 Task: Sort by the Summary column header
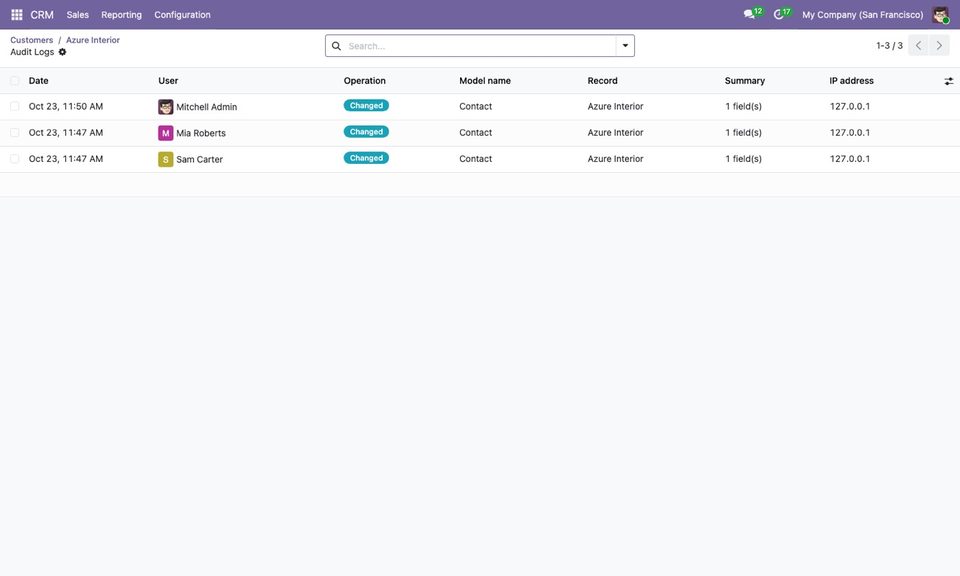coord(744,81)
